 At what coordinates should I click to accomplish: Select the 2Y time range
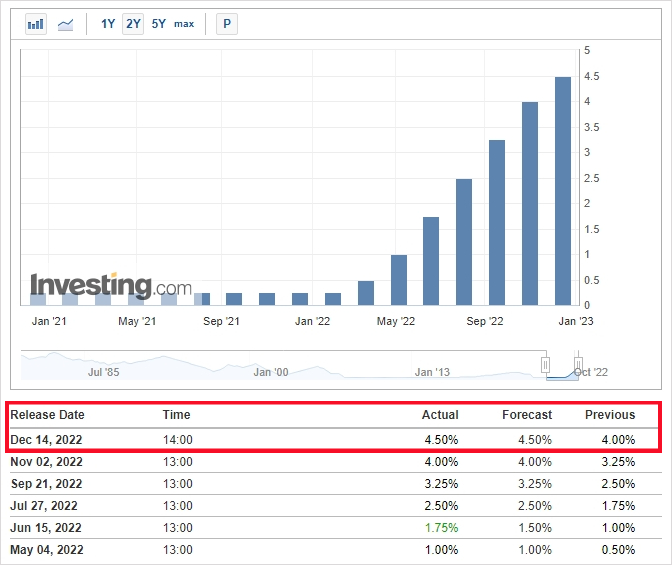click(x=133, y=24)
